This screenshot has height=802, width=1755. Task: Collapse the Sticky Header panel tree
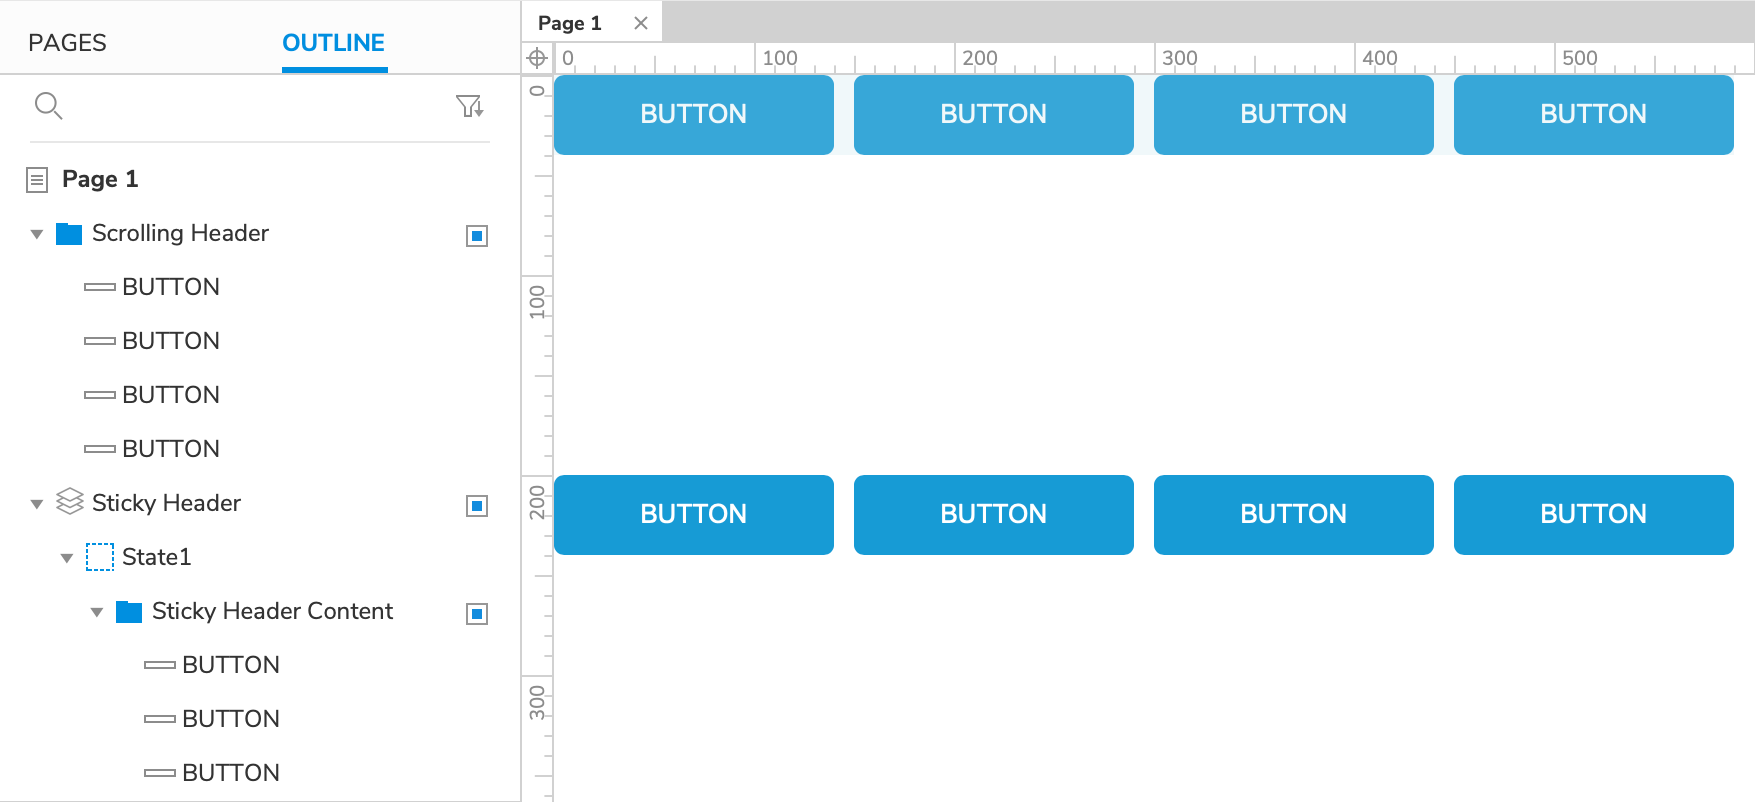37,504
